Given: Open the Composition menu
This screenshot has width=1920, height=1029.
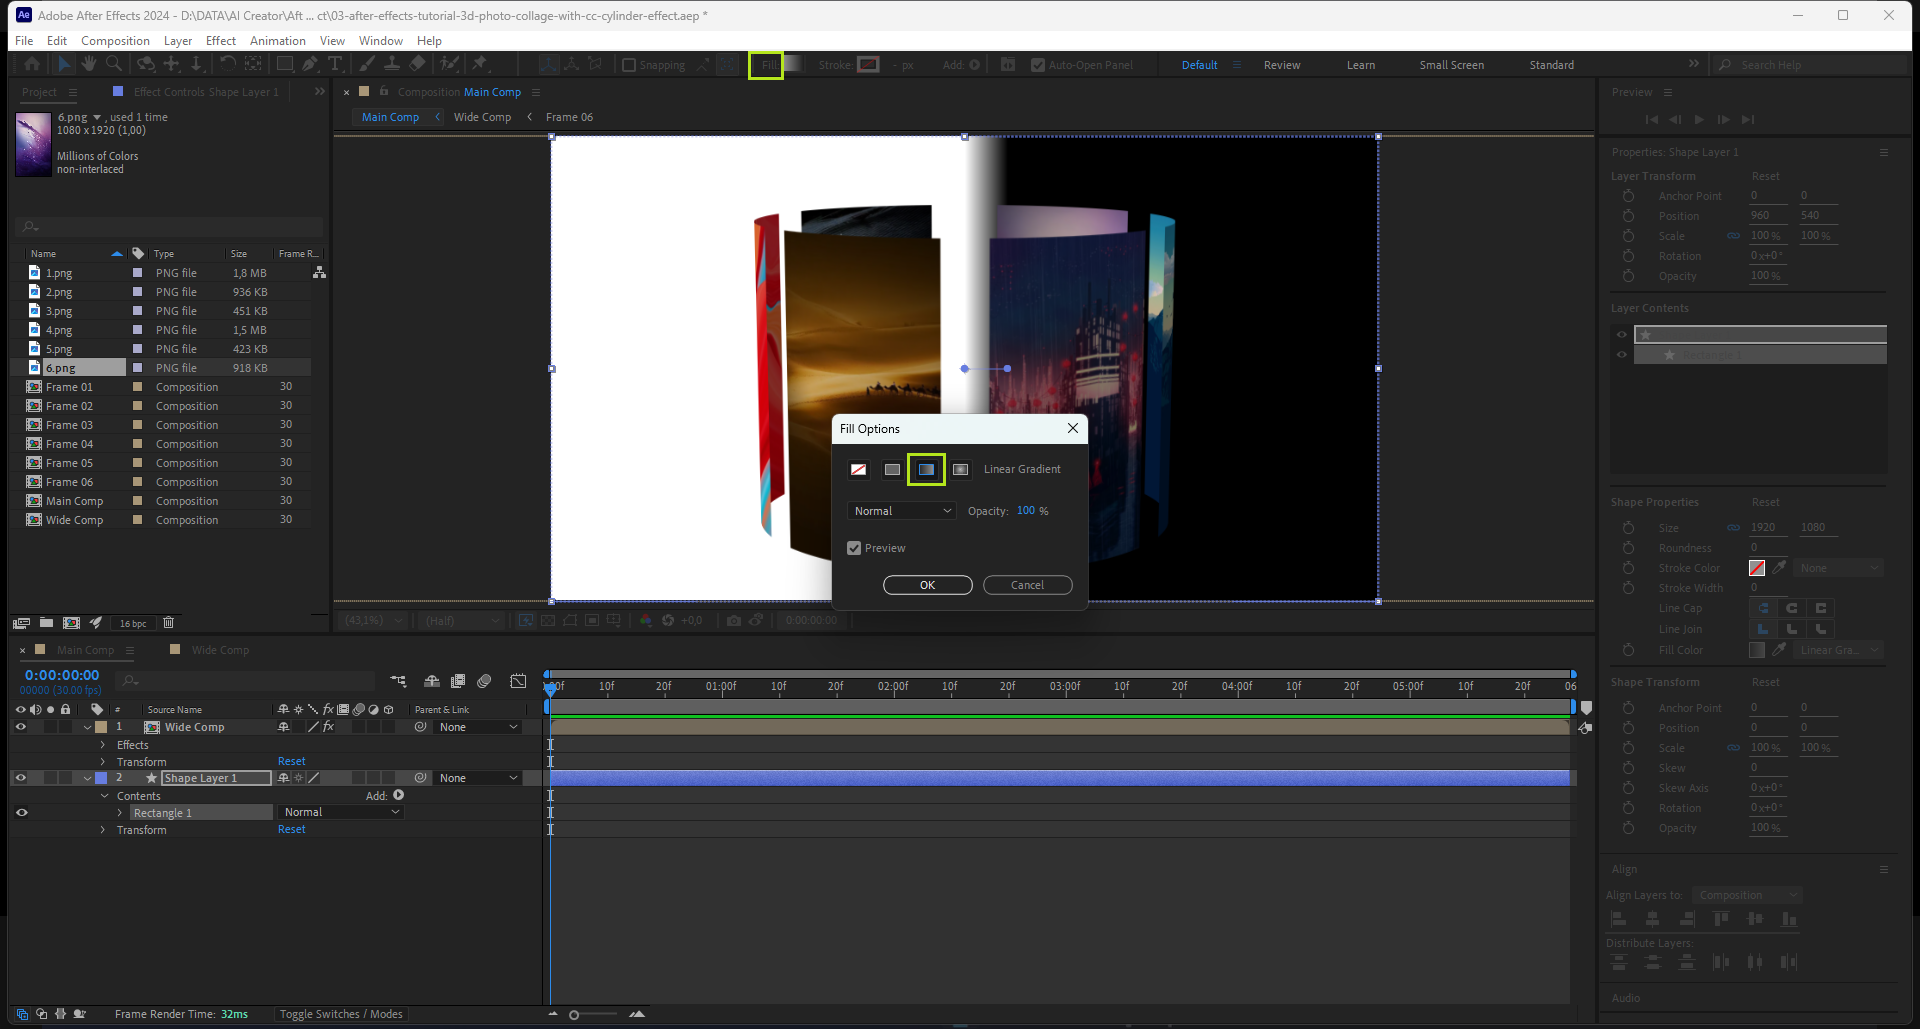Looking at the screenshot, I should (x=115, y=41).
